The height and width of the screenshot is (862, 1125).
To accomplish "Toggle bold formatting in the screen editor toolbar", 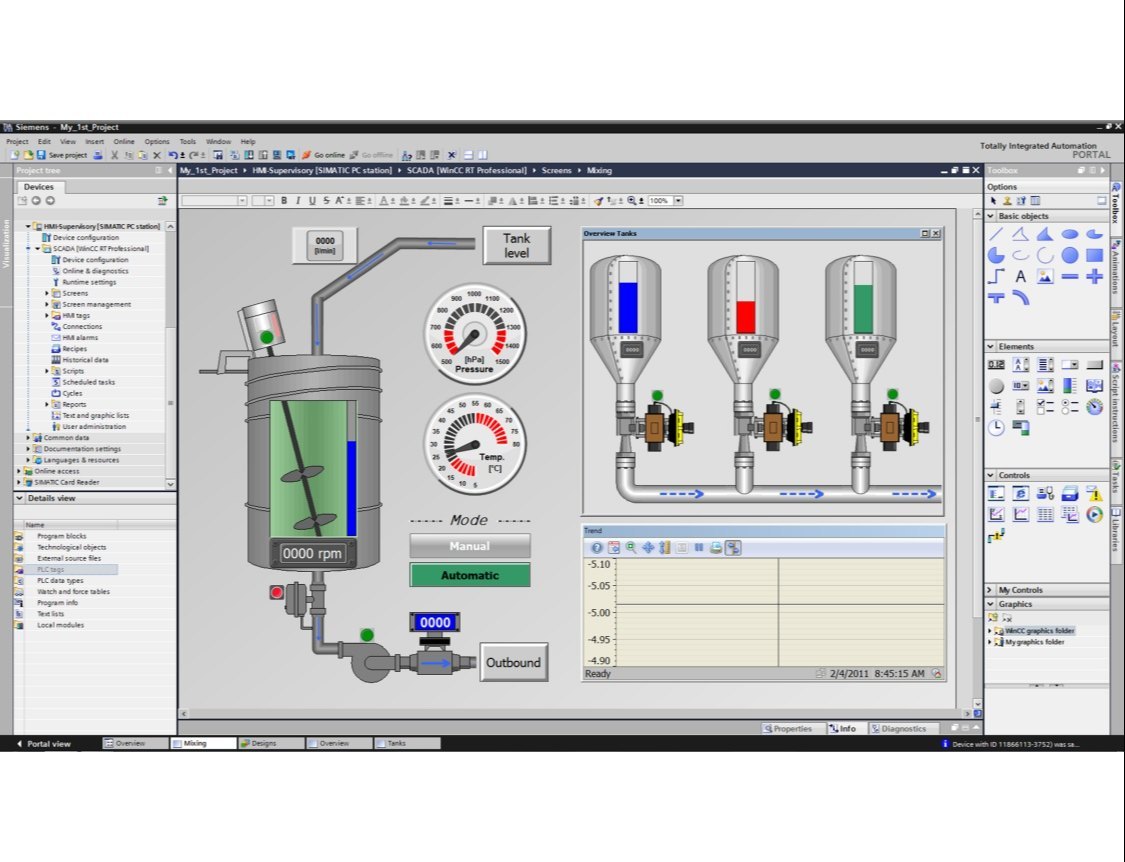I will click(284, 201).
